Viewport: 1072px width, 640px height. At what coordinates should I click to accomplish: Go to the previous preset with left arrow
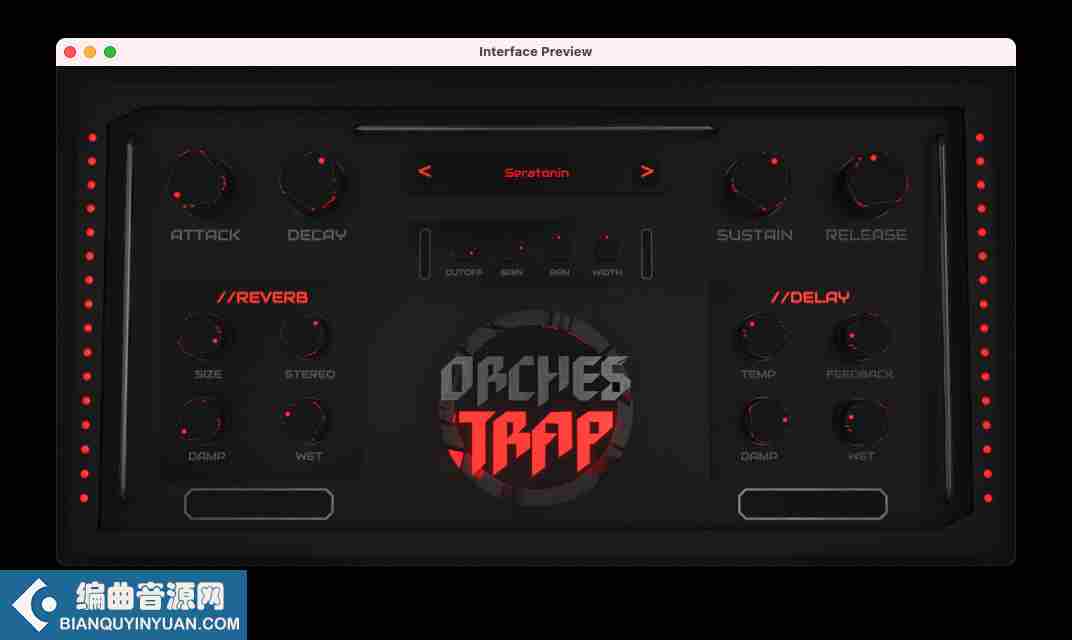tap(425, 172)
